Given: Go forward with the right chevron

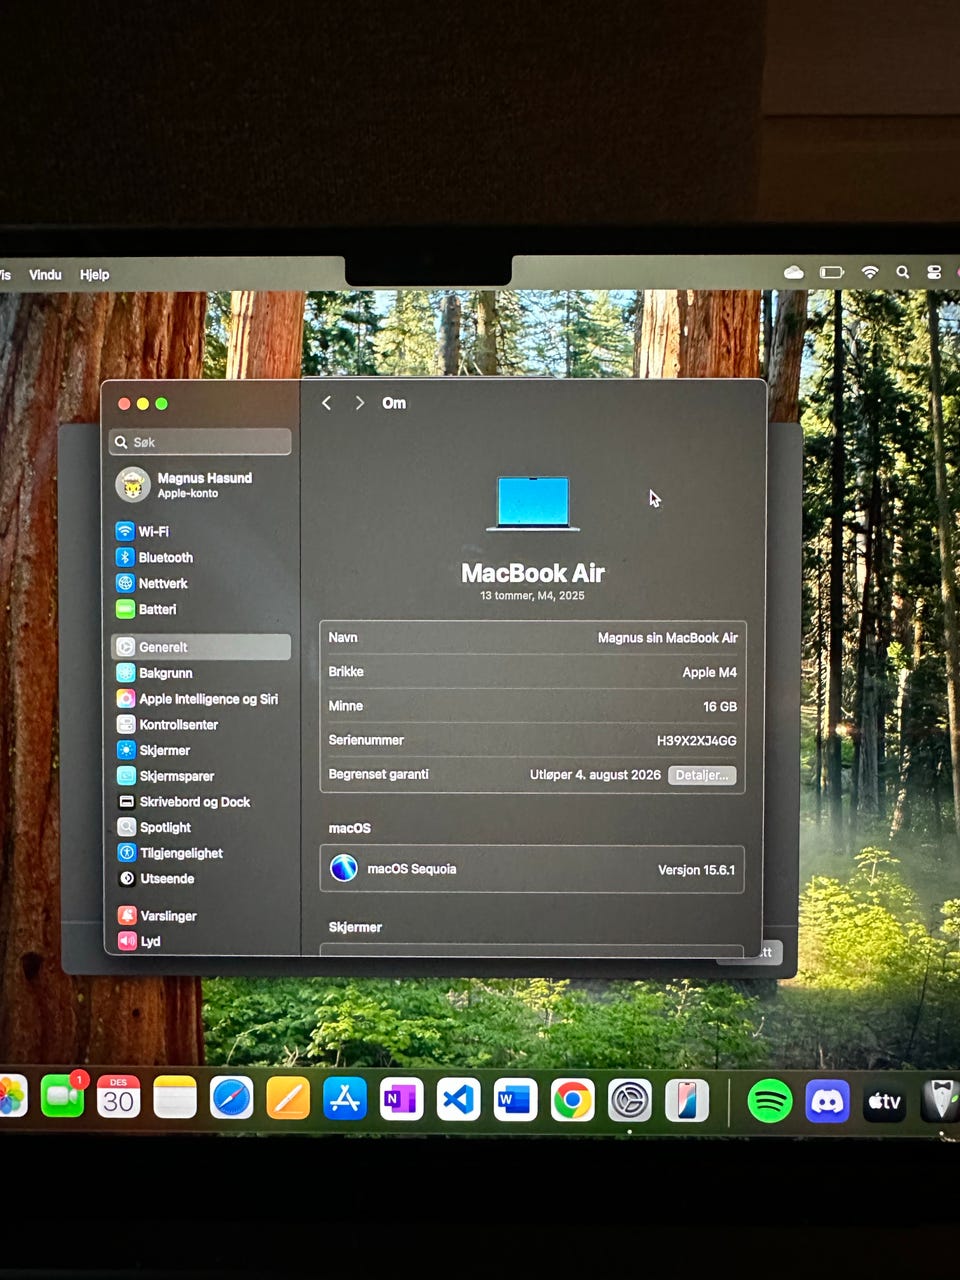Looking at the screenshot, I should coord(359,403).
